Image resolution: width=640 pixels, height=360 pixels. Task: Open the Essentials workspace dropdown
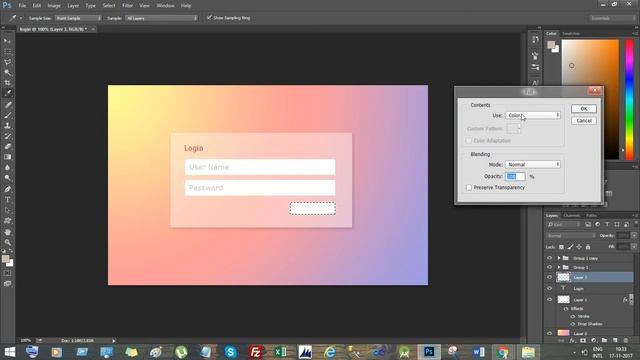[612, 18]
